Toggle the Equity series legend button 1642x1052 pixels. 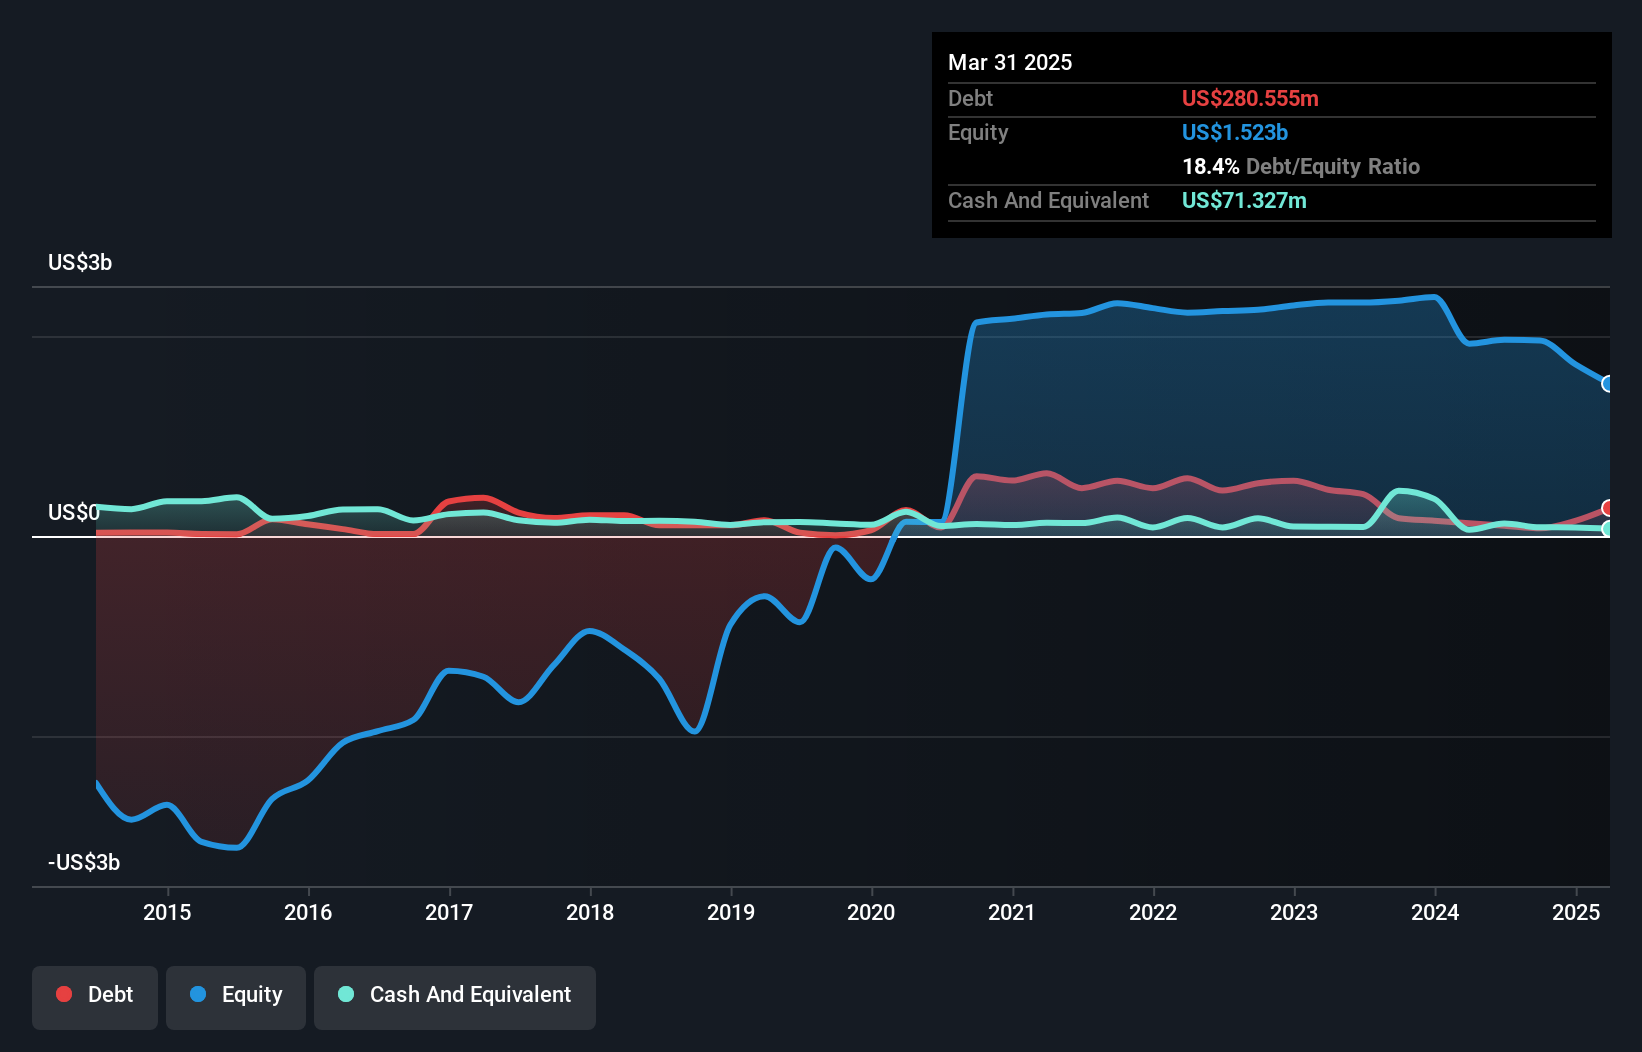pyautogui.click(x=236, y=997)
